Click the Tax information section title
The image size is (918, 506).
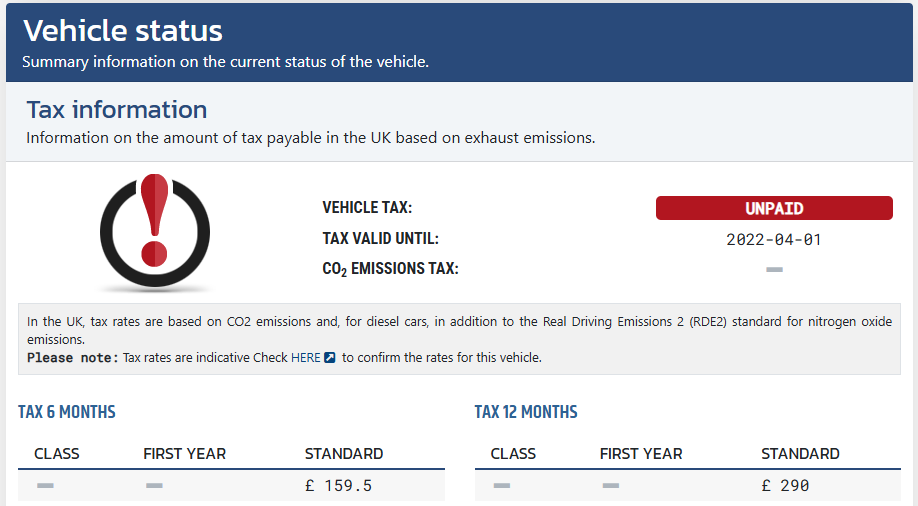tap(117, 110)
